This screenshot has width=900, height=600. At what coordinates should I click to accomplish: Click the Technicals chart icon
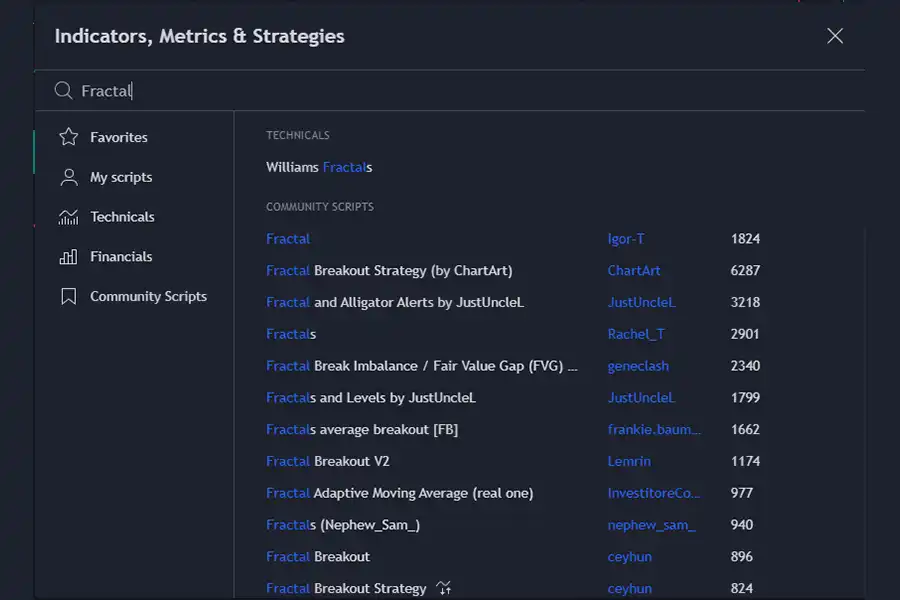pos(68,216)
